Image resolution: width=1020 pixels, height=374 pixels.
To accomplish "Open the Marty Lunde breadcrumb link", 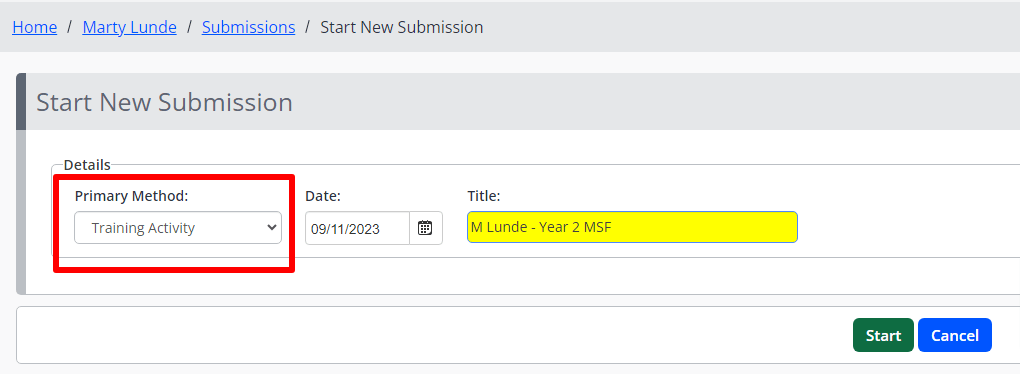I will (x=129, y=27).
